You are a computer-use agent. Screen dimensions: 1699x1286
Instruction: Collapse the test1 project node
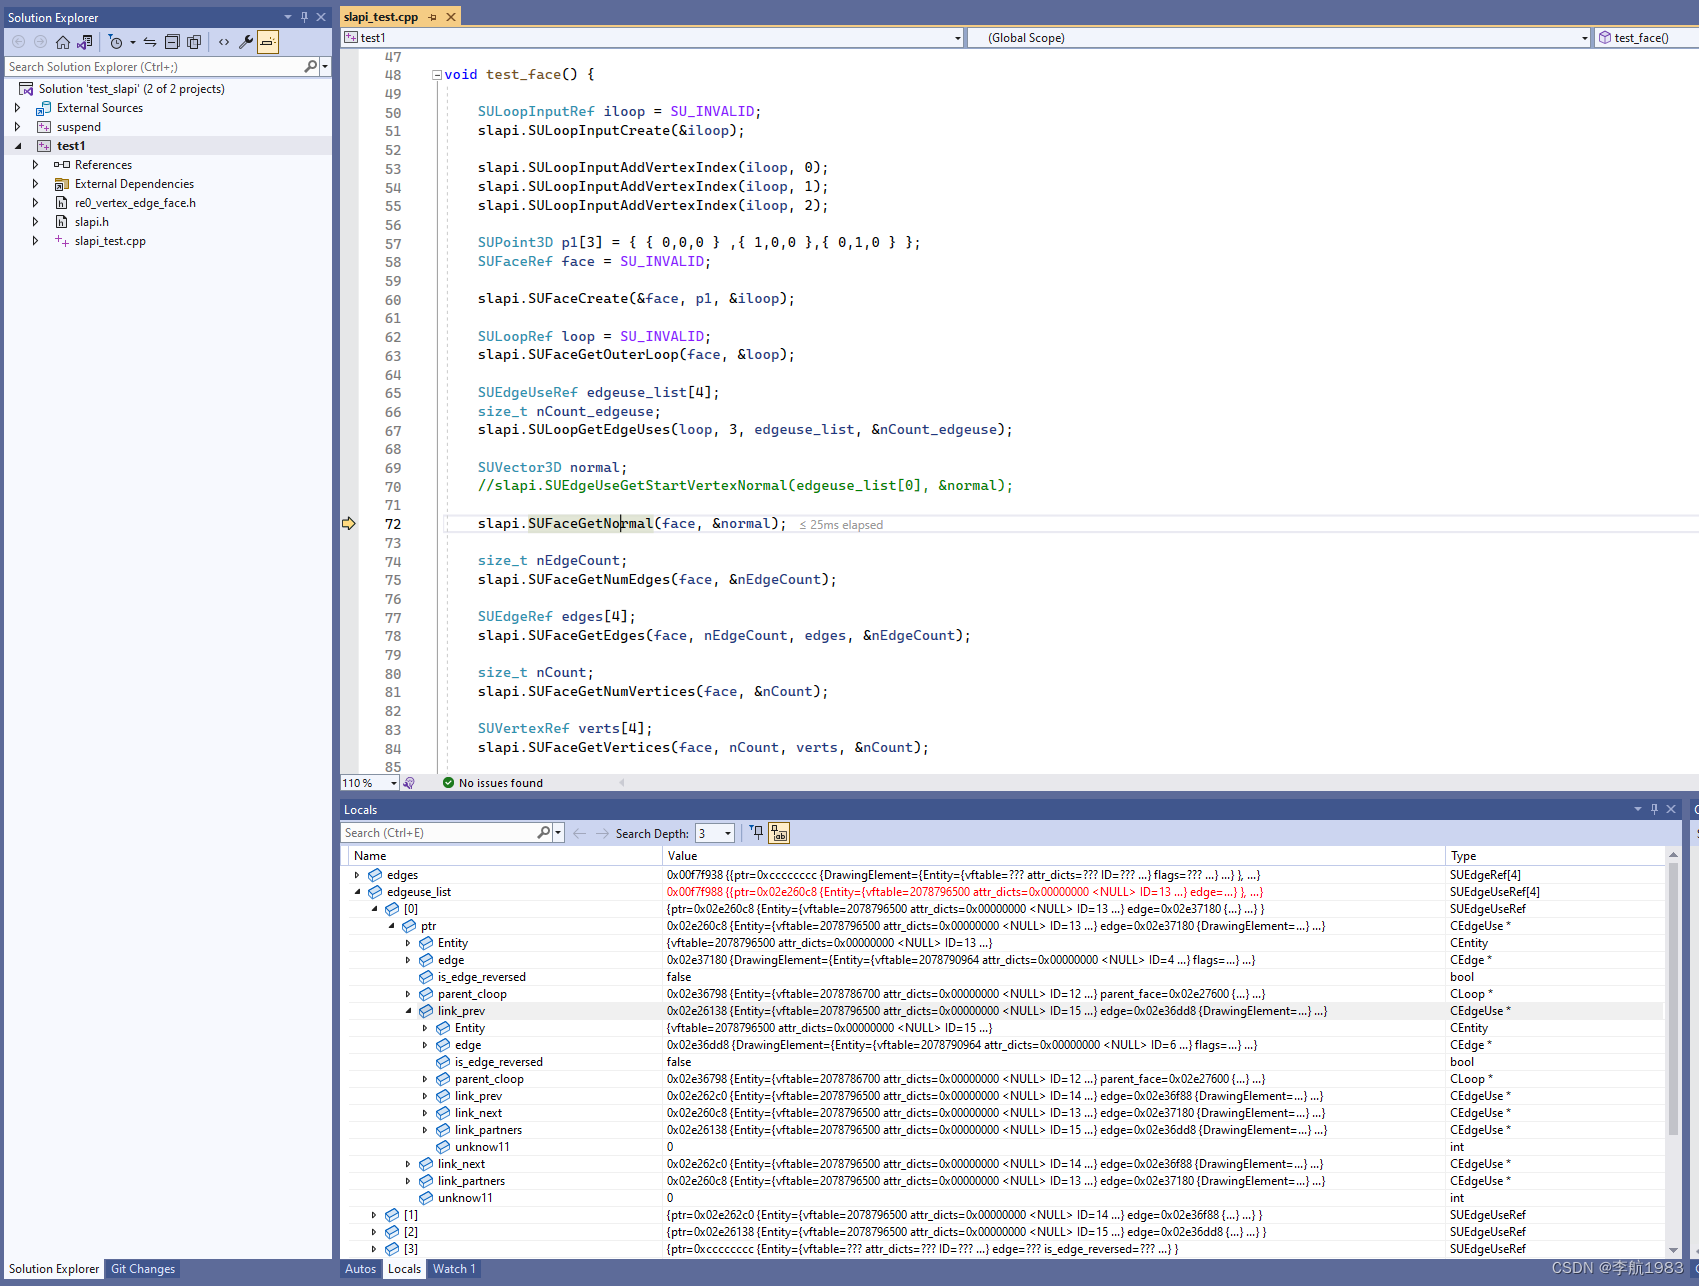point(17,146)
